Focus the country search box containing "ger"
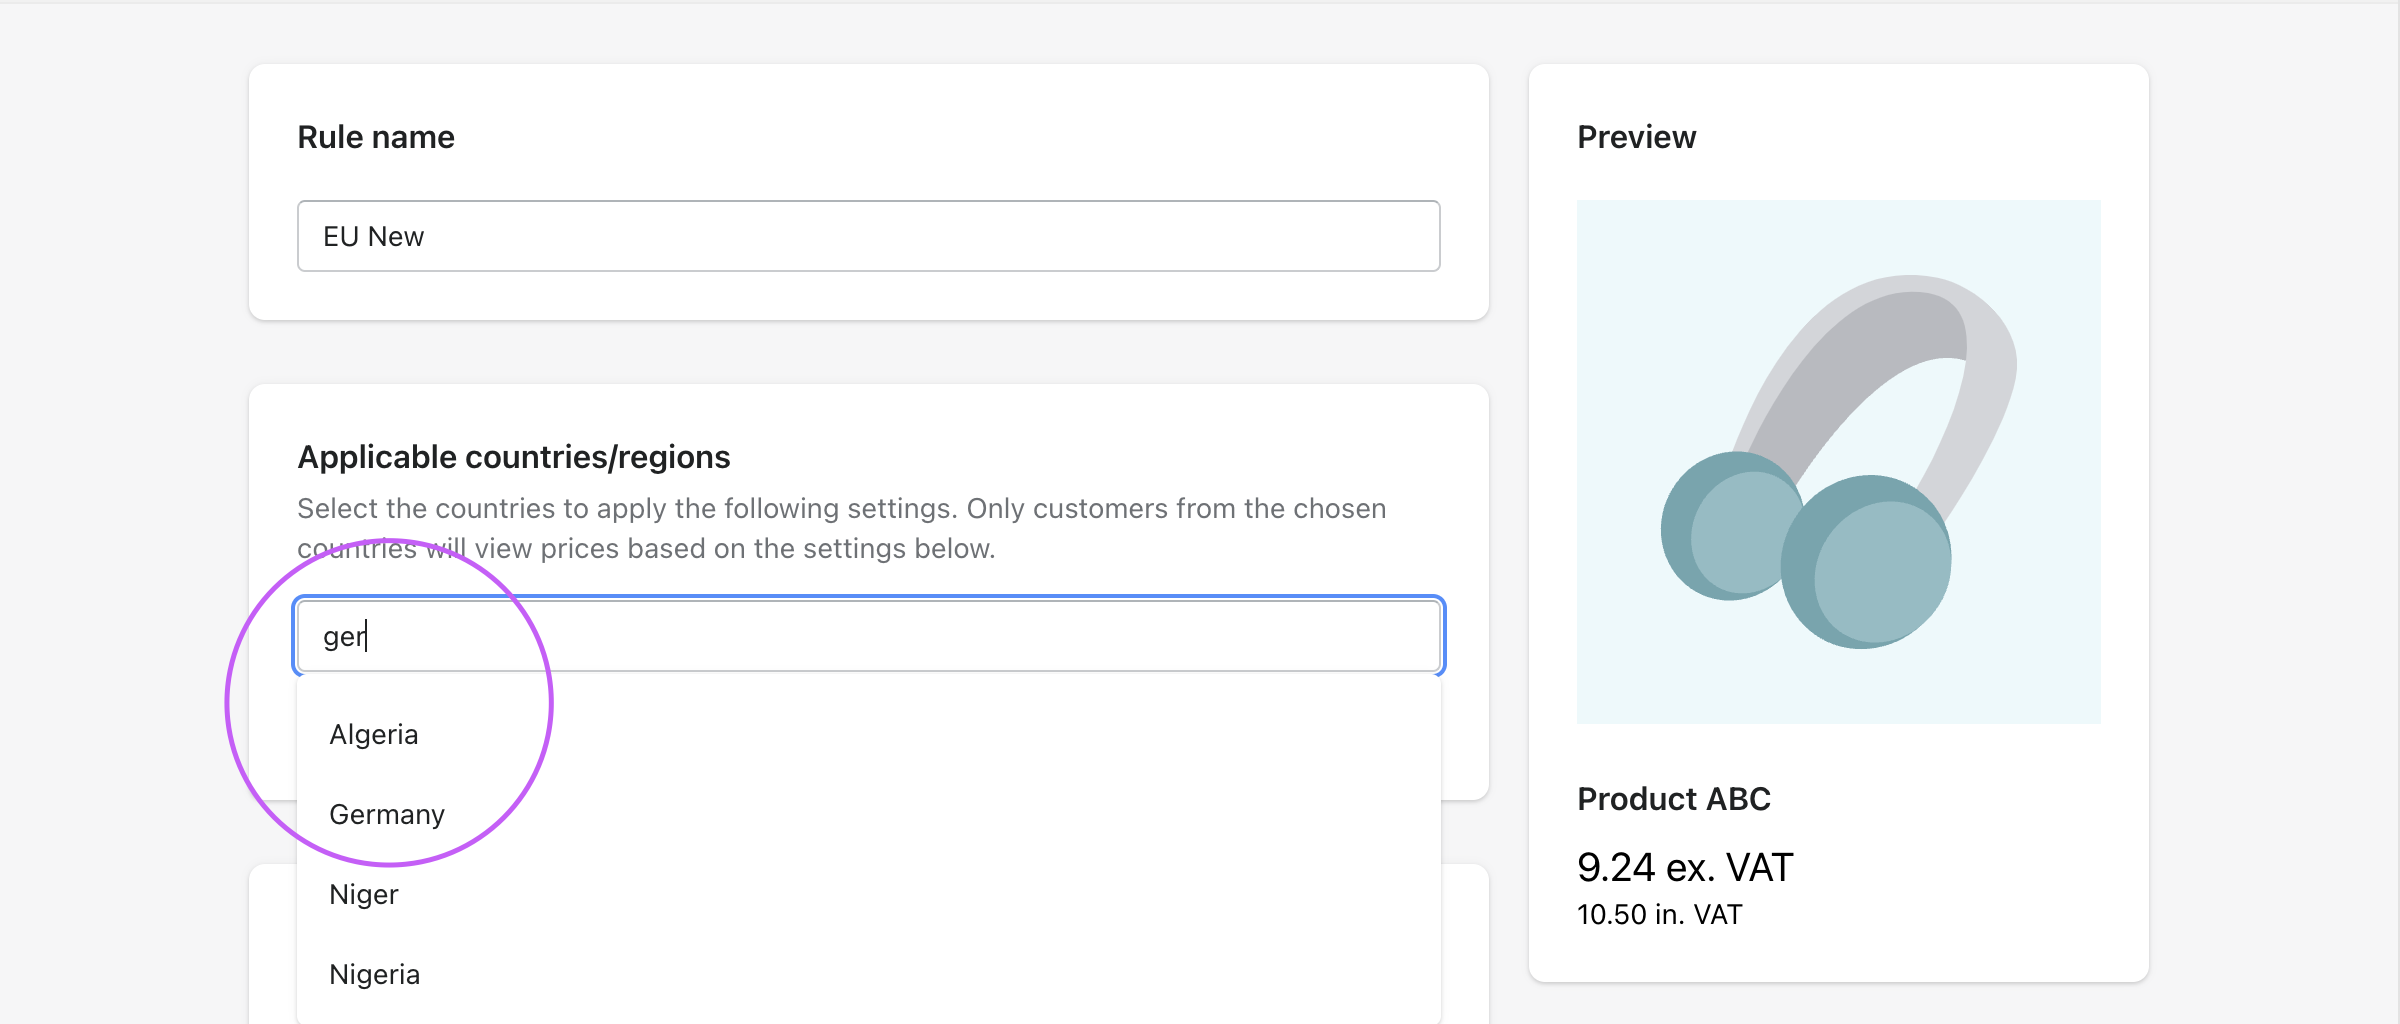Screen dimensions: 2400x1024 point(868,636)
